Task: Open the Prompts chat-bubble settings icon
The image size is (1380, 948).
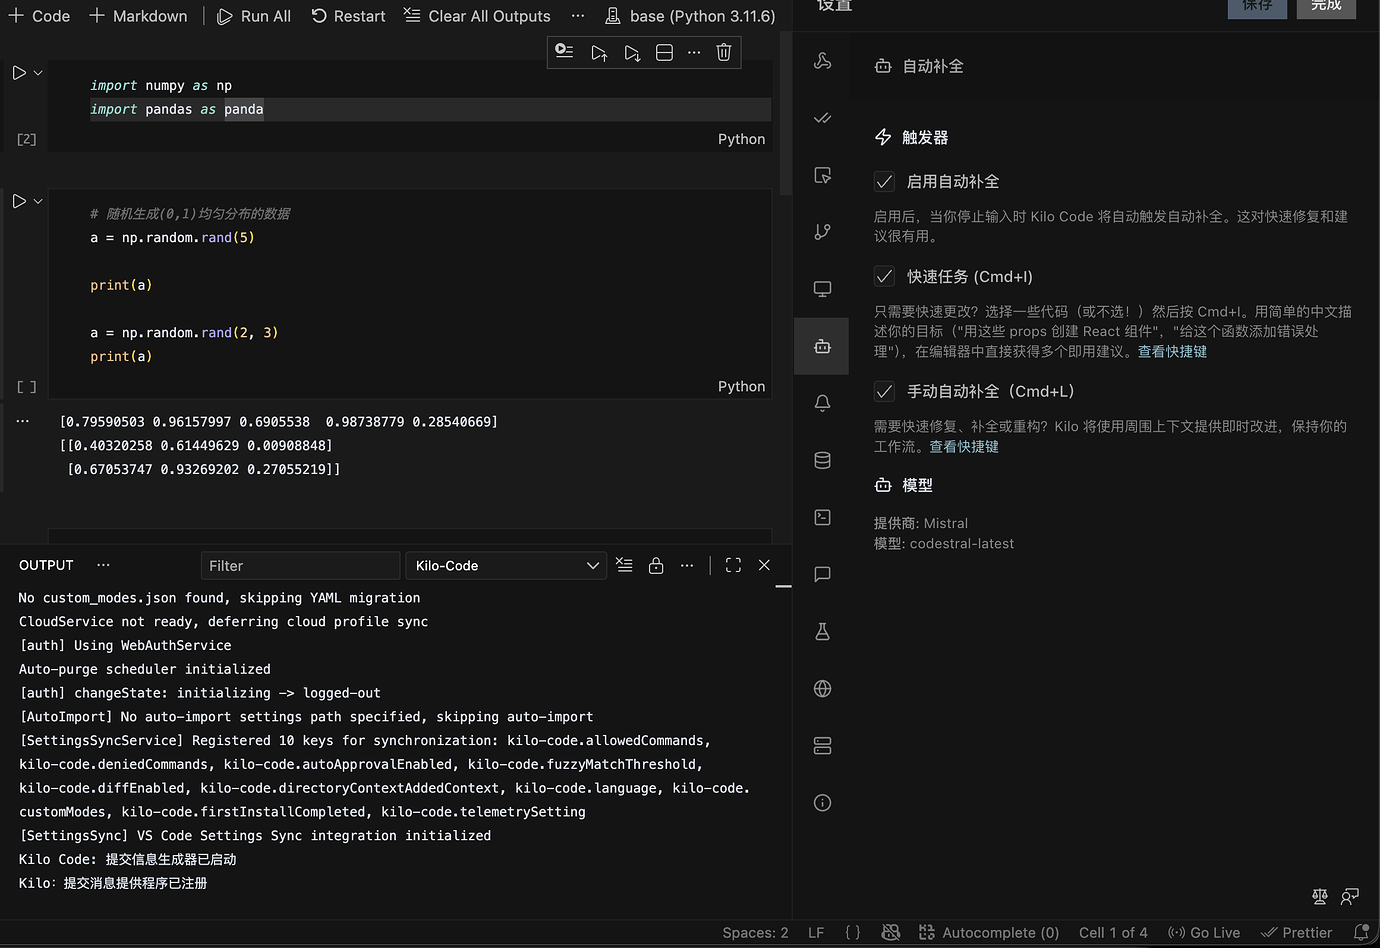Action: click(823, 574)
